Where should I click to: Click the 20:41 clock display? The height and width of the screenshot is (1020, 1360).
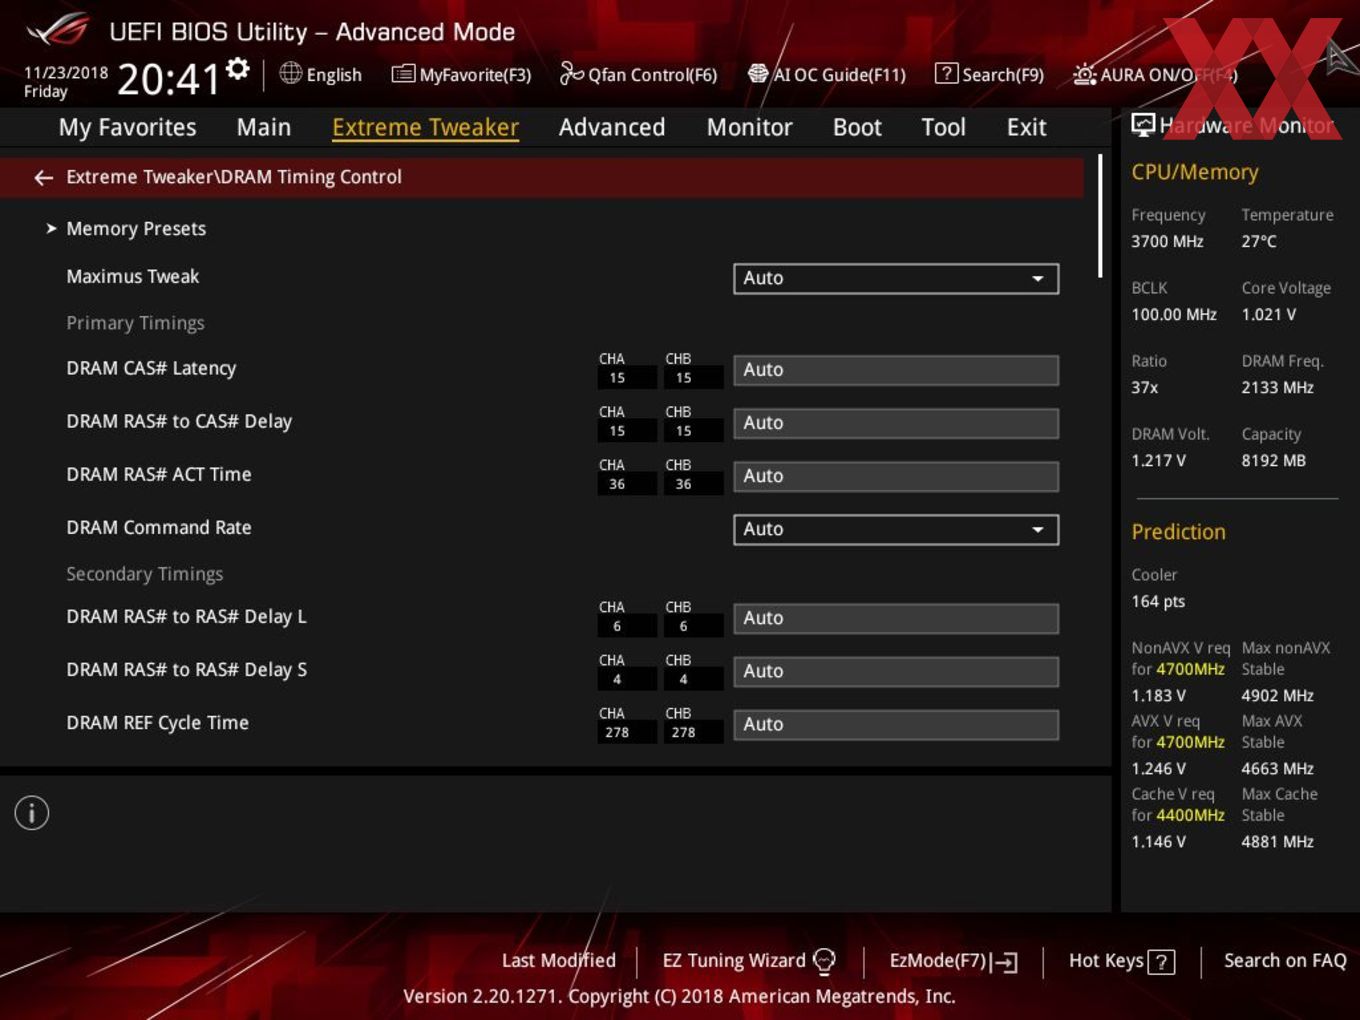(x=168, y=79)
